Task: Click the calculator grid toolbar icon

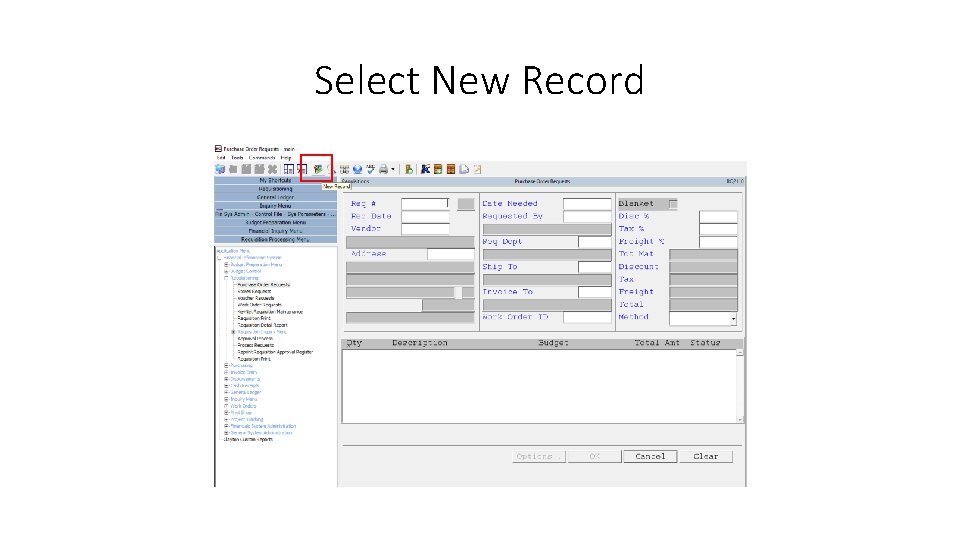Action: click(345, 169)
